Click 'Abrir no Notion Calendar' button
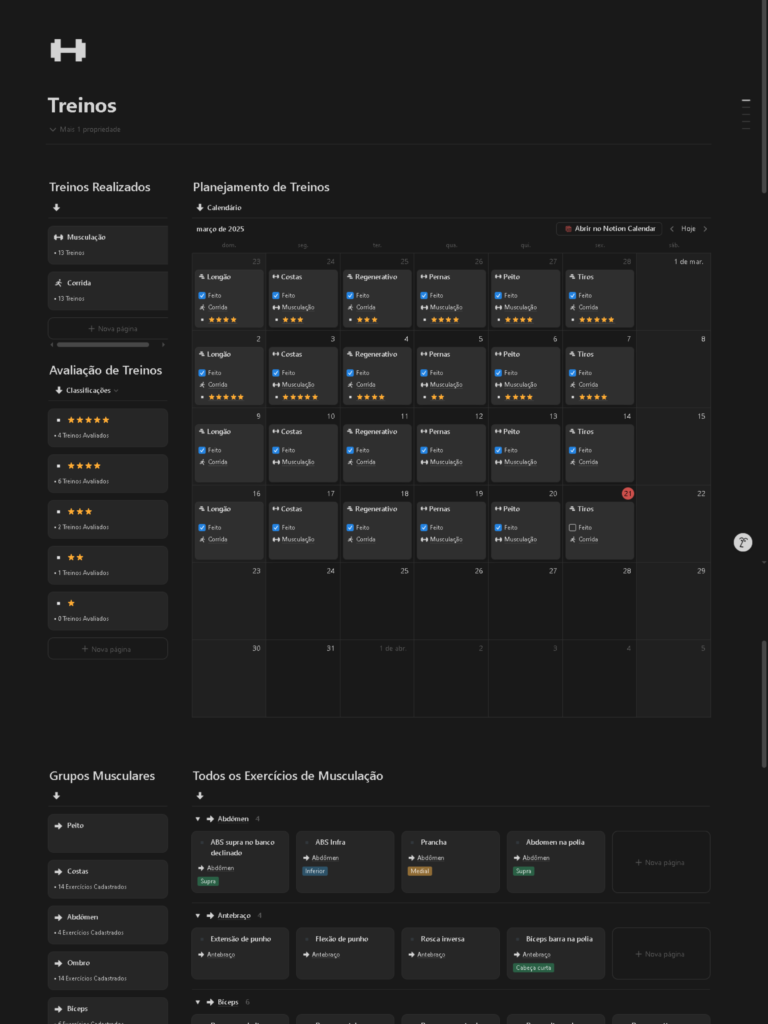This screenshot has height=1024, width=768. coord(609,229)
